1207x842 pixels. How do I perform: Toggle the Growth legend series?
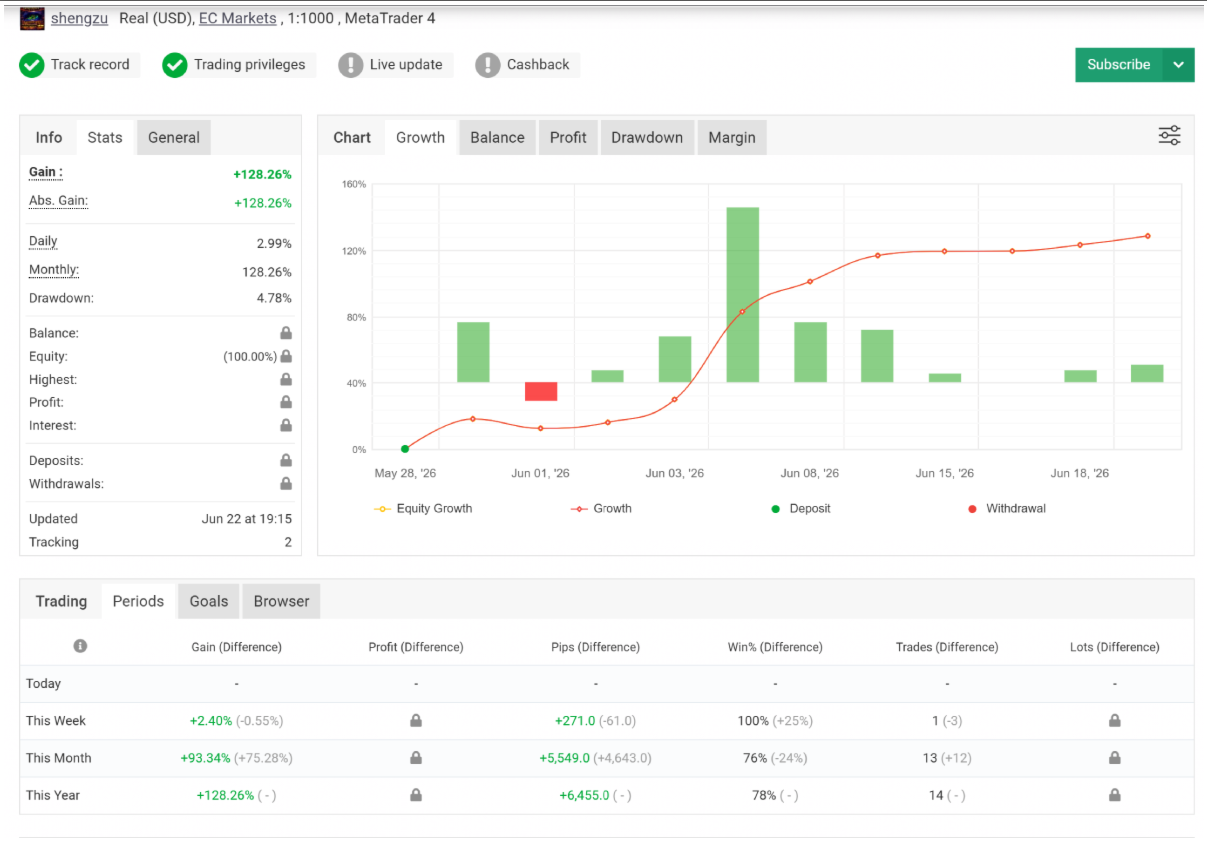pos(601,508)
